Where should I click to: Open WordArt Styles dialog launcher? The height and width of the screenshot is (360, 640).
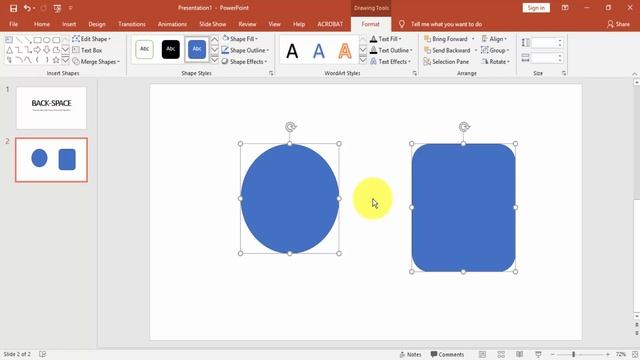415,73
